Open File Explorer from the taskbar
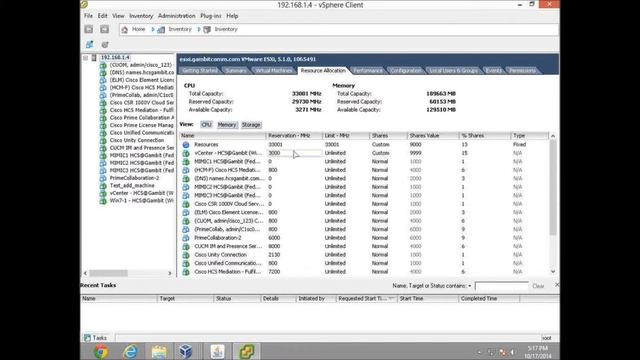The width and height of the screenshot is (640, 360). click(x=159, y=351)
